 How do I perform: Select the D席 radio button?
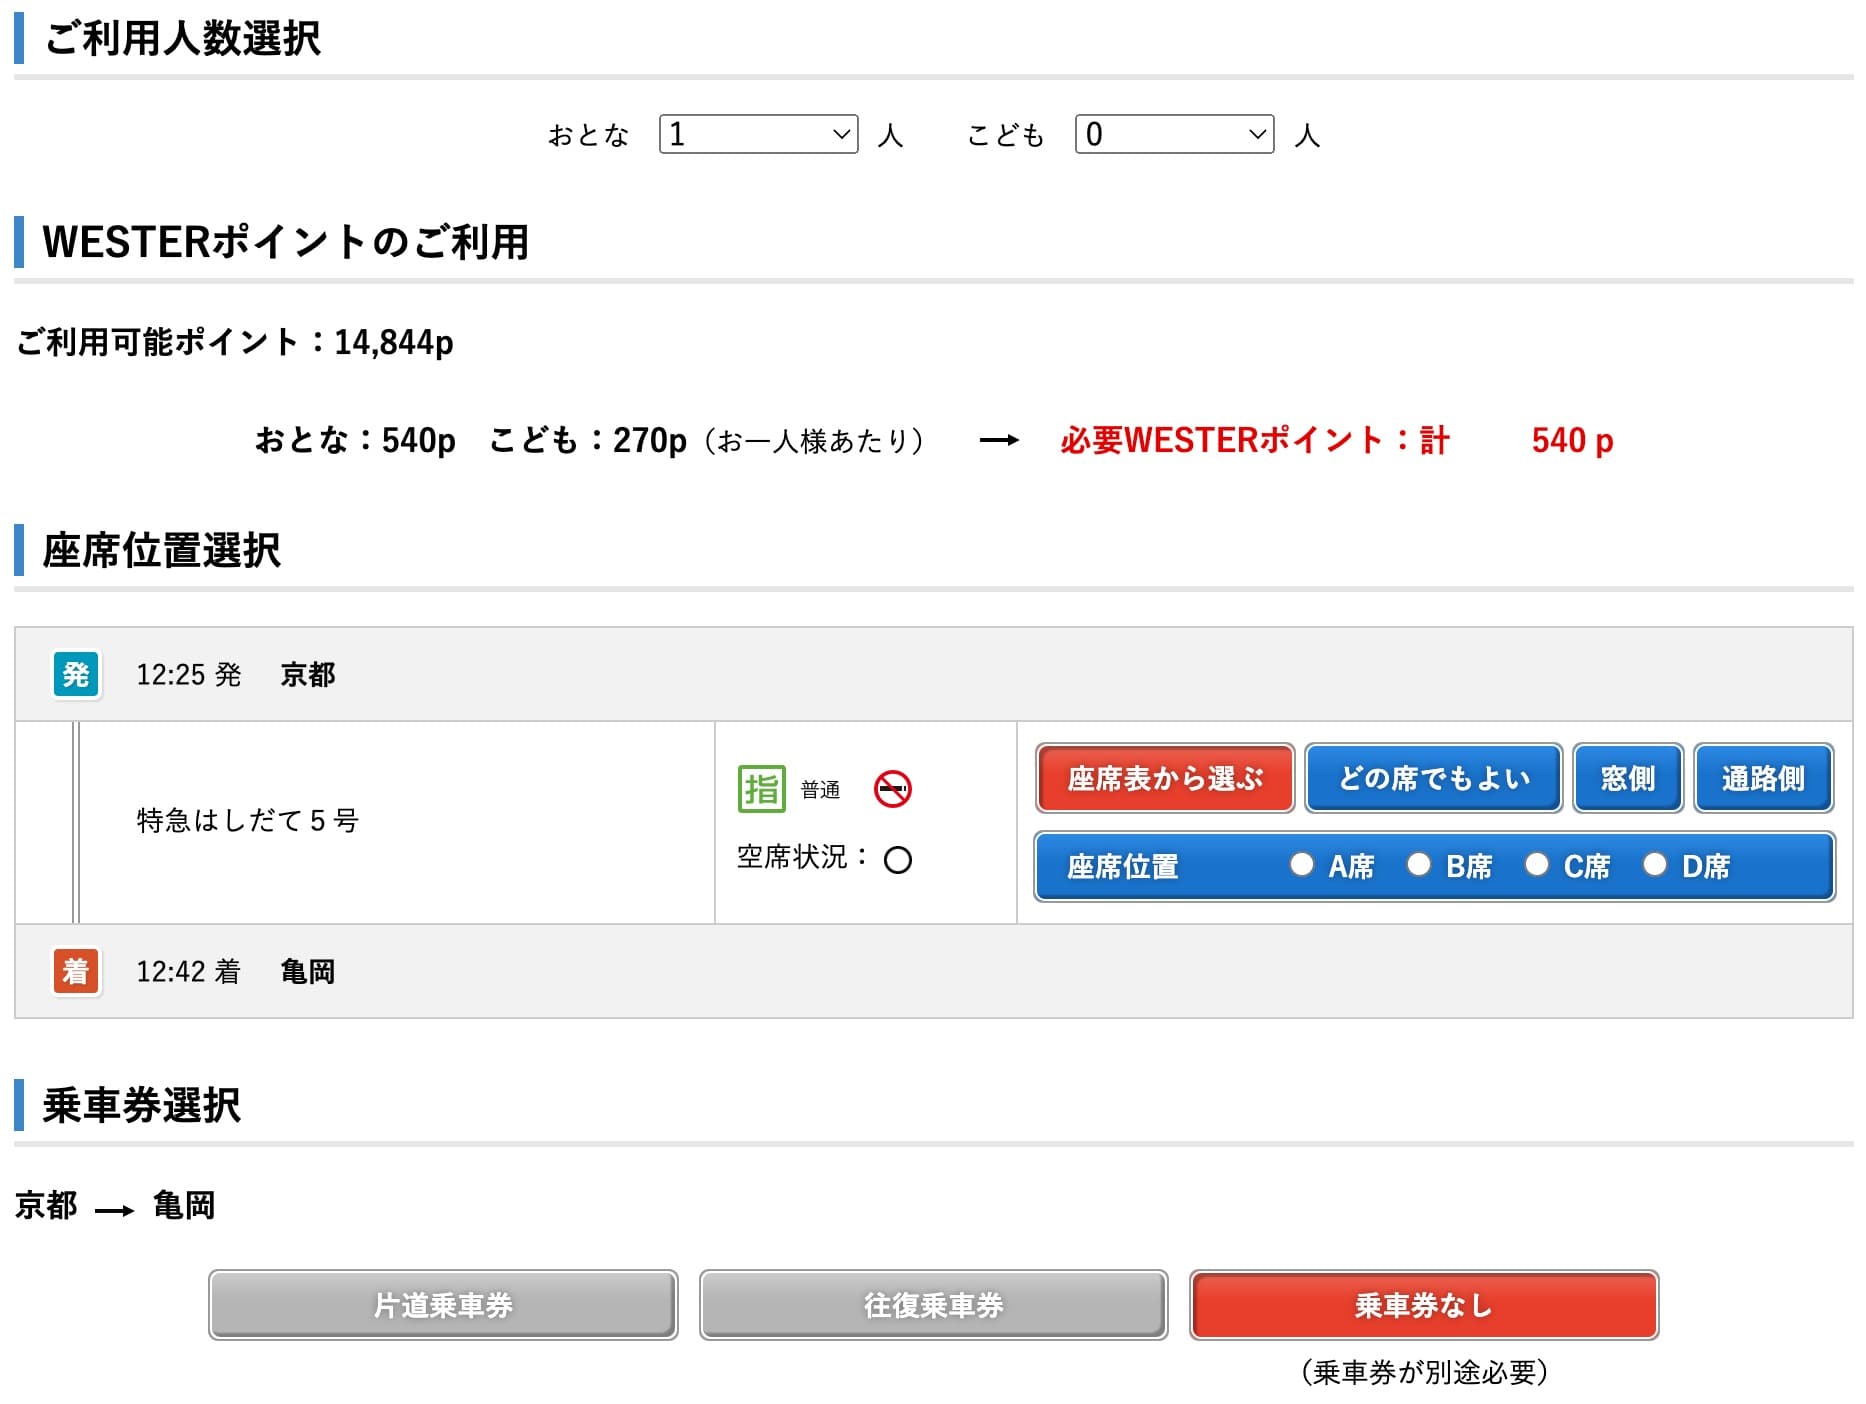[x=1655, y=864]
